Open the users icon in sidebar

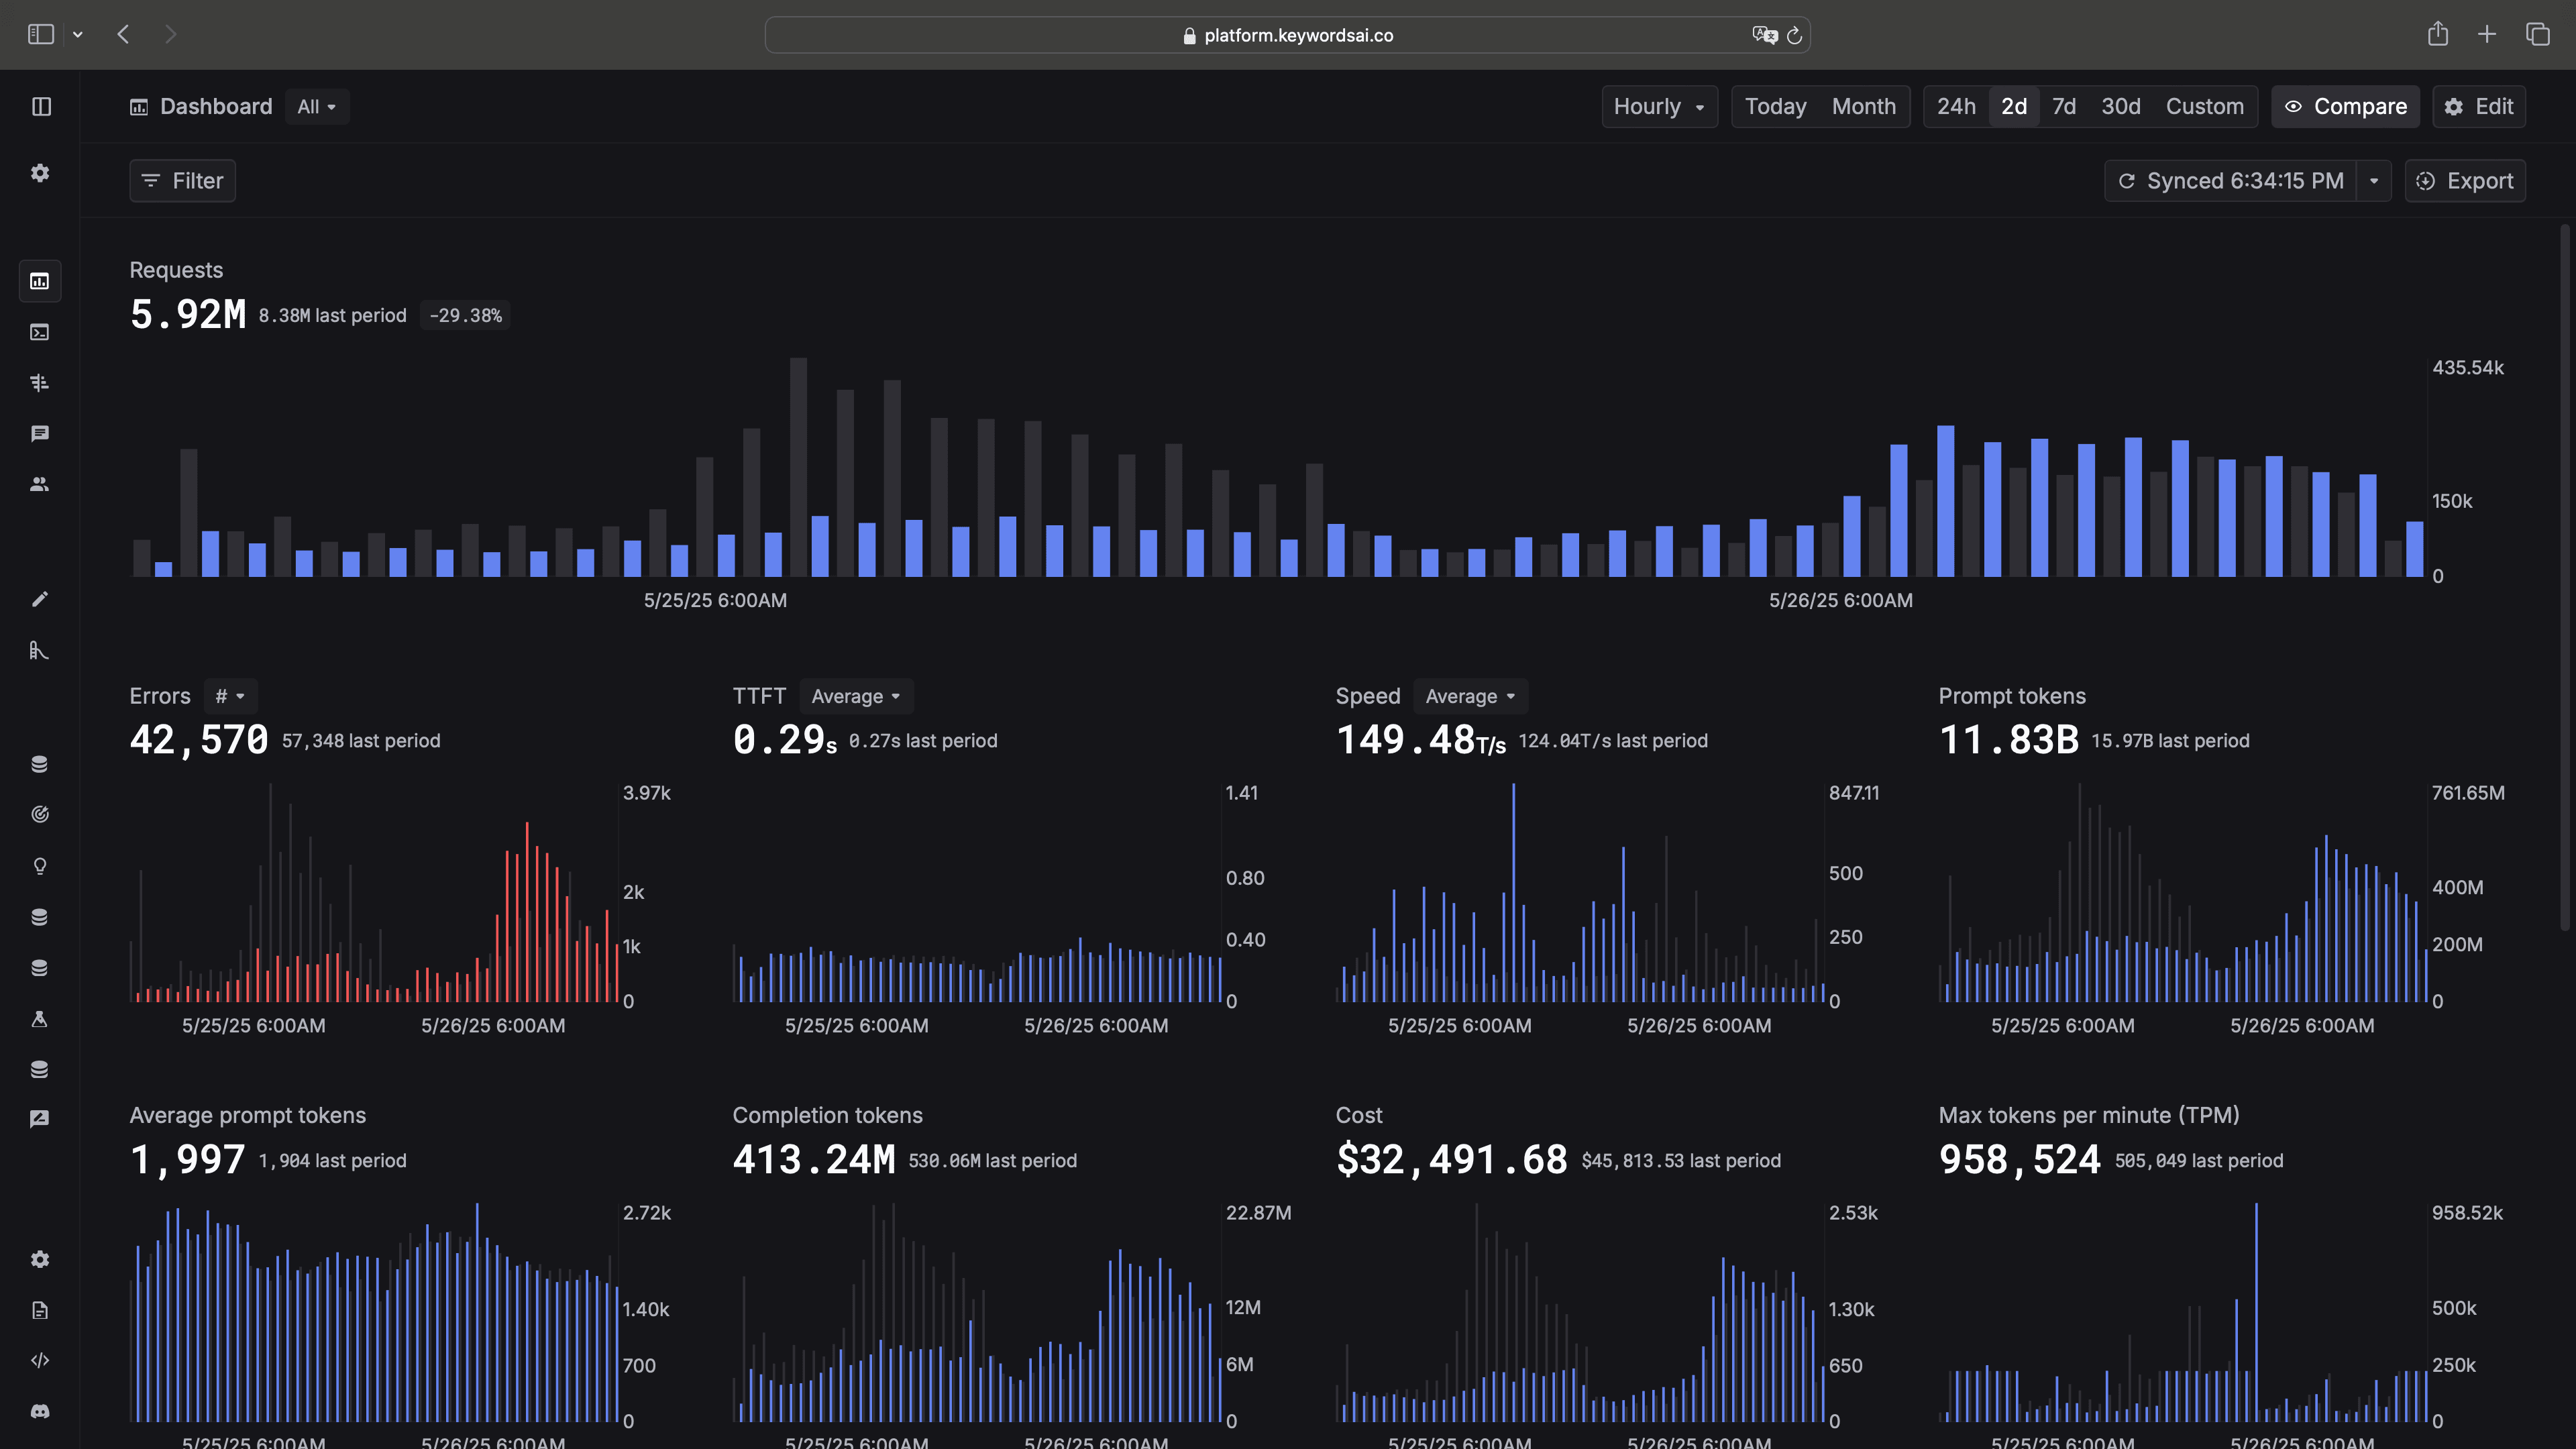[x=40, y=484]
